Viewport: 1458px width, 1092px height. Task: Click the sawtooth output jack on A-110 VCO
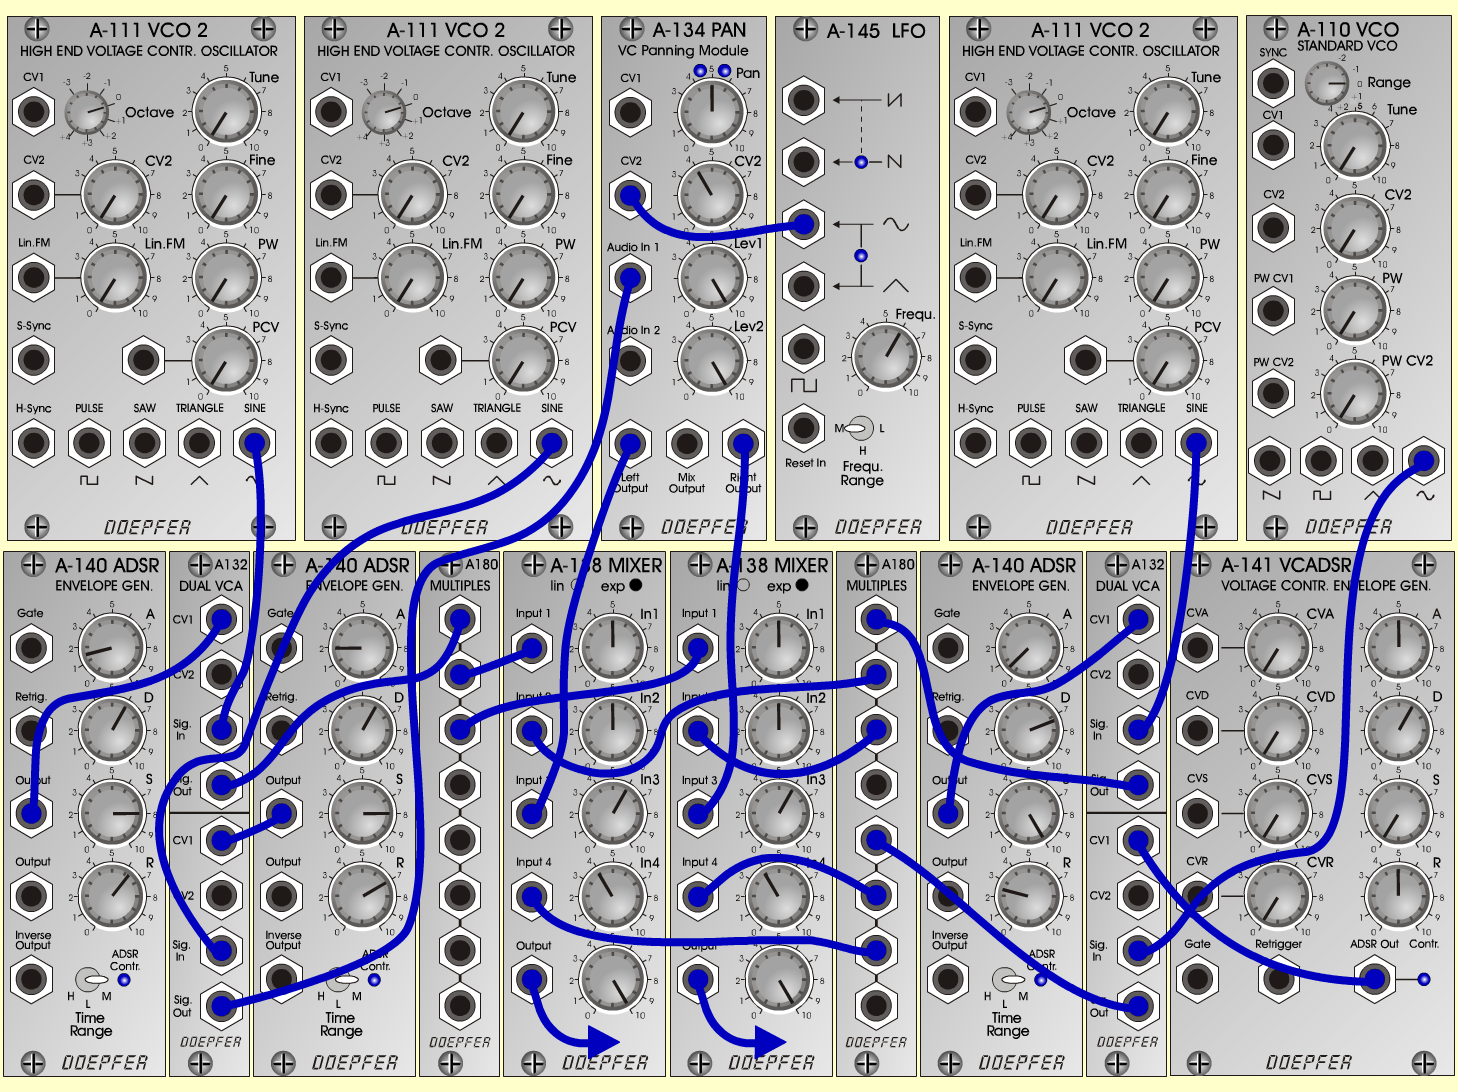pos(1270,461)
